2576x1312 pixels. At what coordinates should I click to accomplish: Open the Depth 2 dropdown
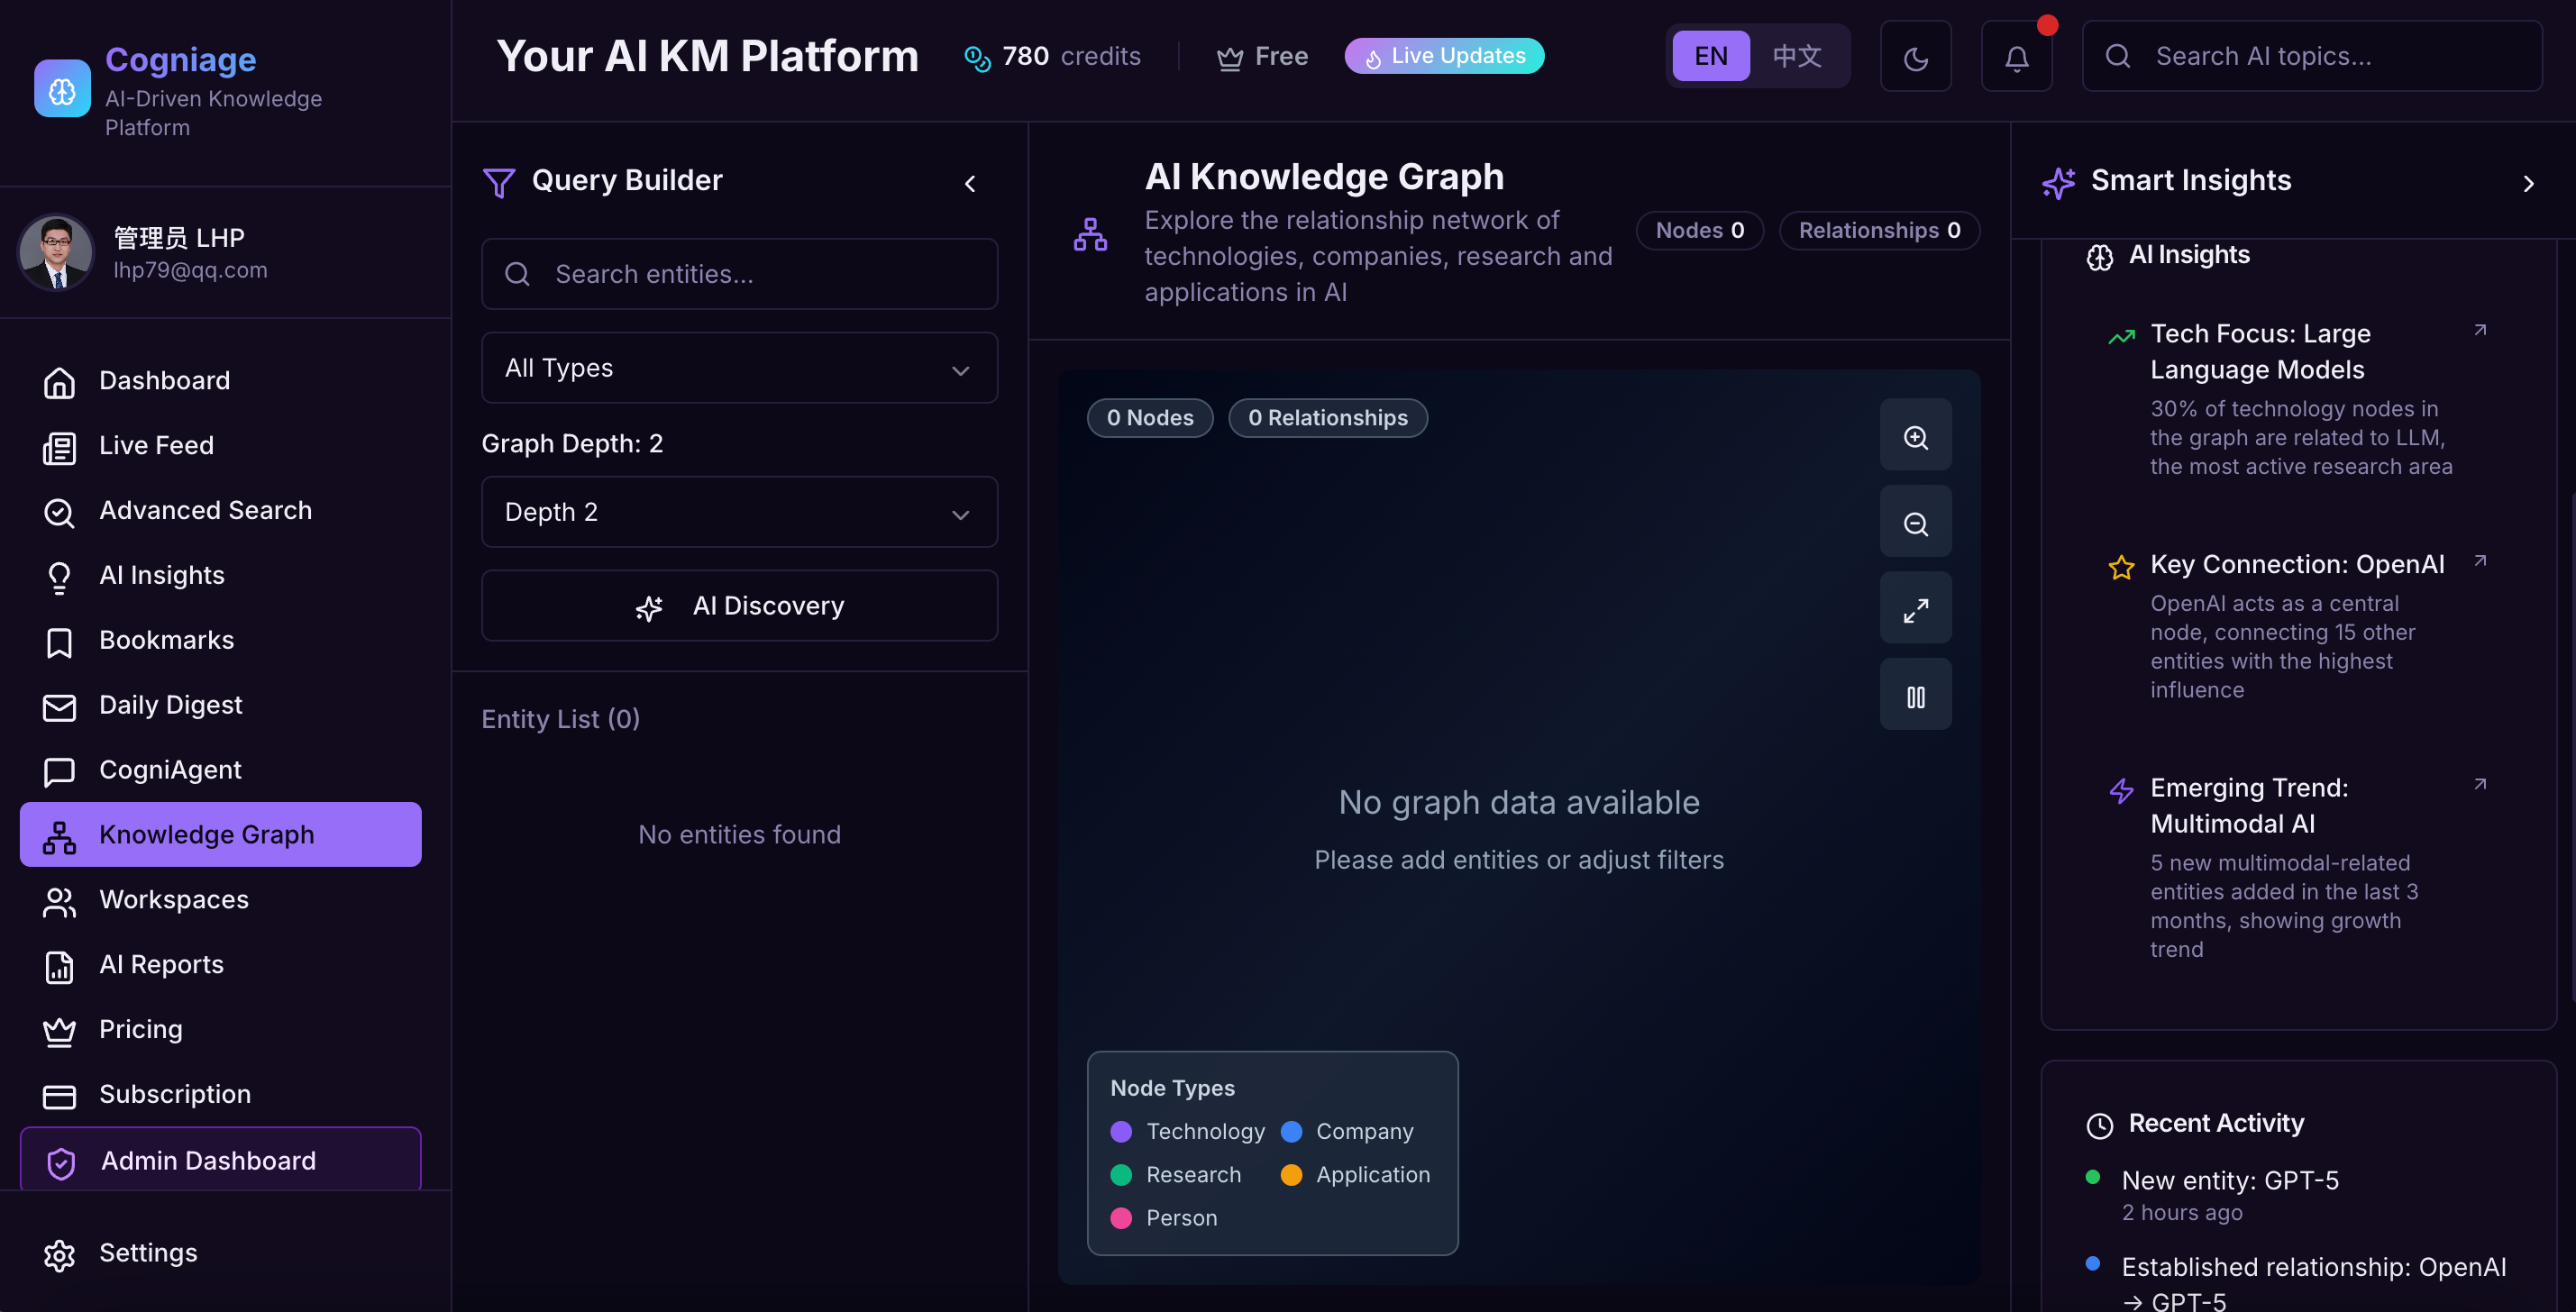[x=739, y=512]
